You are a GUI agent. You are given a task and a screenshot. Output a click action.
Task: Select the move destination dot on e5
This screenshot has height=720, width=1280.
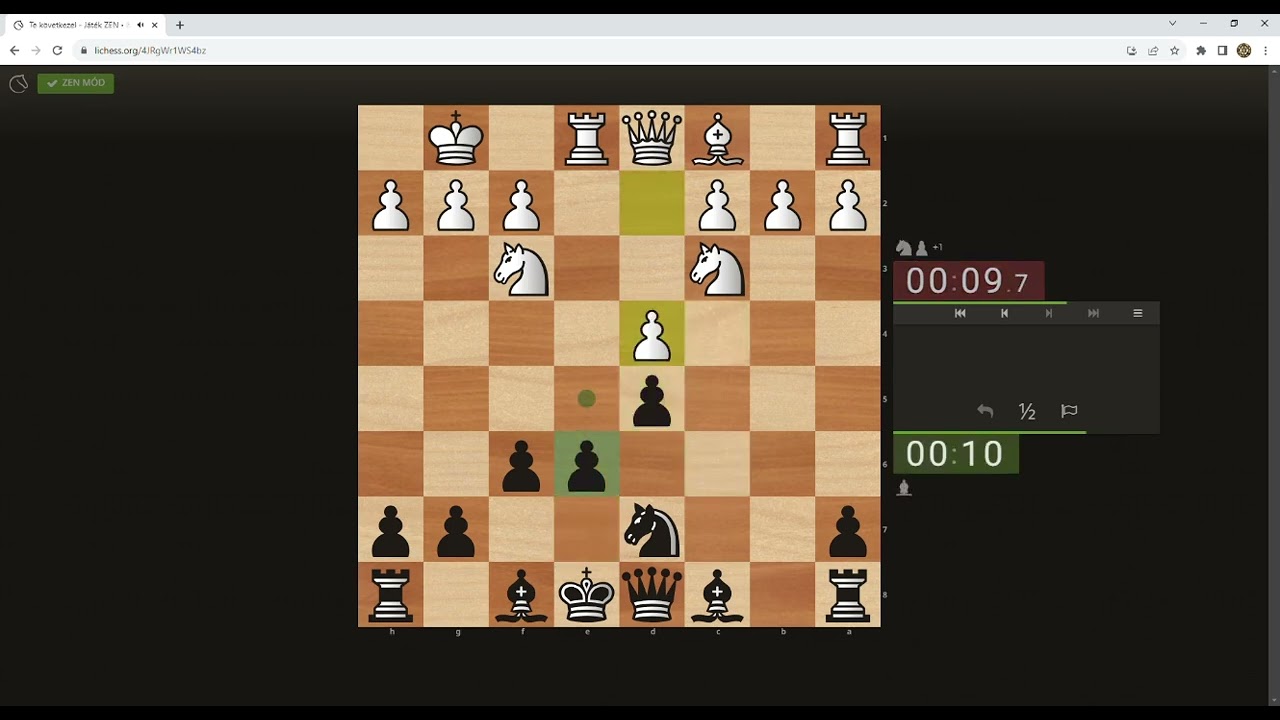click(x=587, y=399)
